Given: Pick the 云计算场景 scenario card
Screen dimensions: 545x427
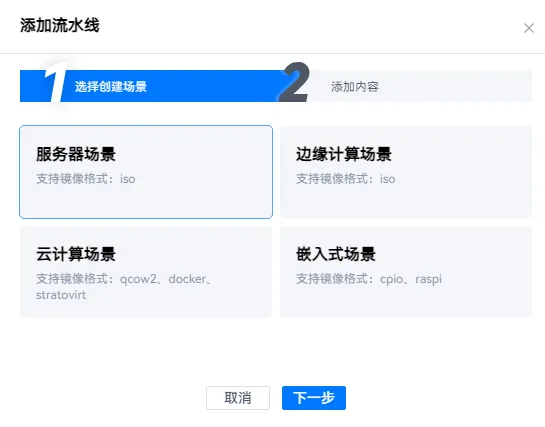Looking at the screenshot, I should click(146, 272).
